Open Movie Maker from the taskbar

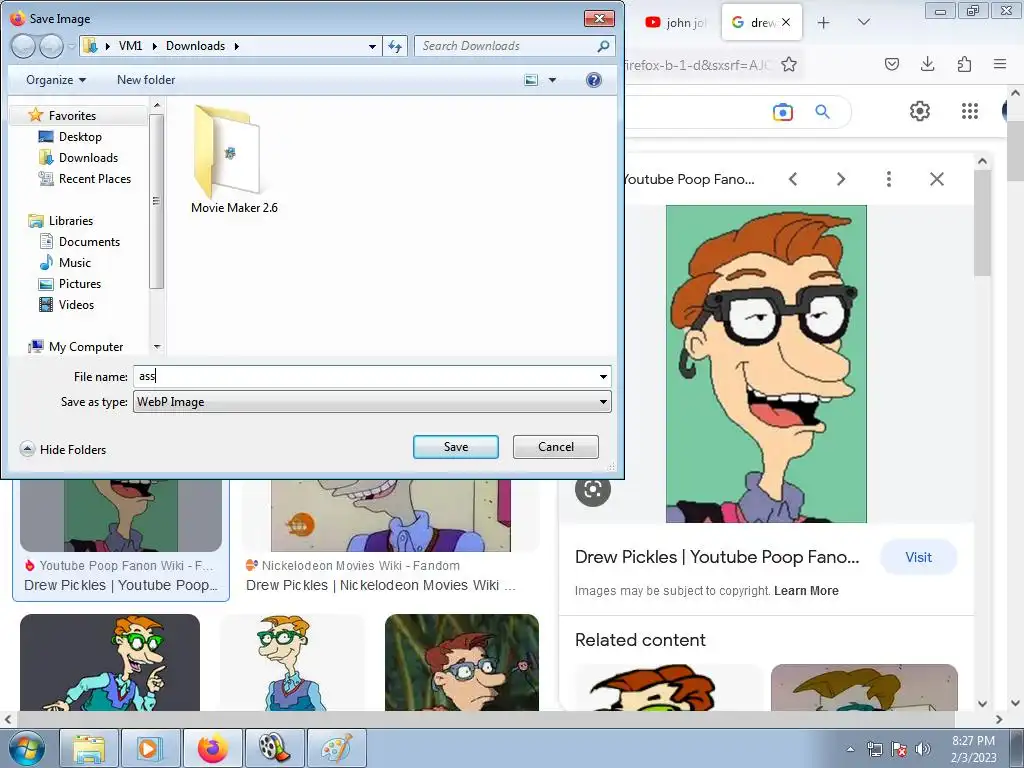point(274,748)
